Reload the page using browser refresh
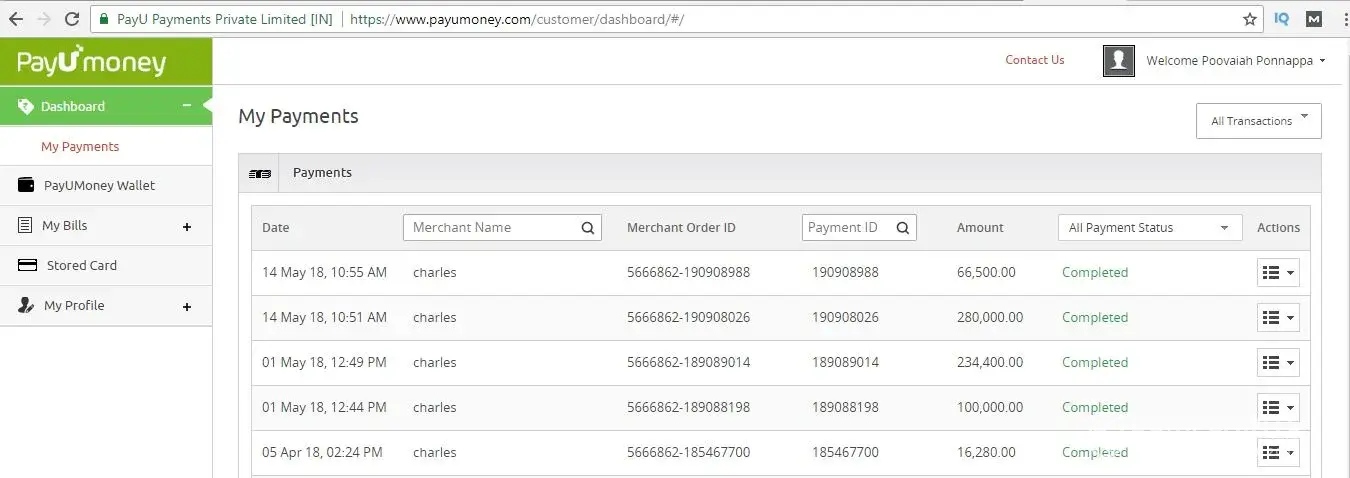The width and height of the screenshot is (1350, 478). [71, 19]
